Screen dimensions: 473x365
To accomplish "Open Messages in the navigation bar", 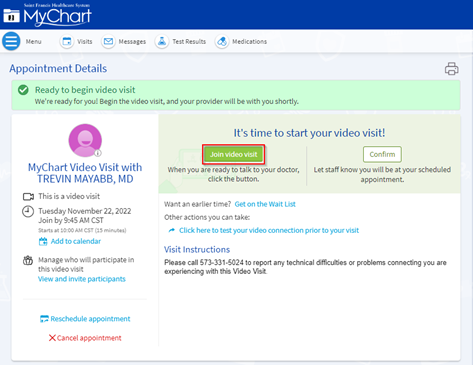I will click(x=132, y=42).
